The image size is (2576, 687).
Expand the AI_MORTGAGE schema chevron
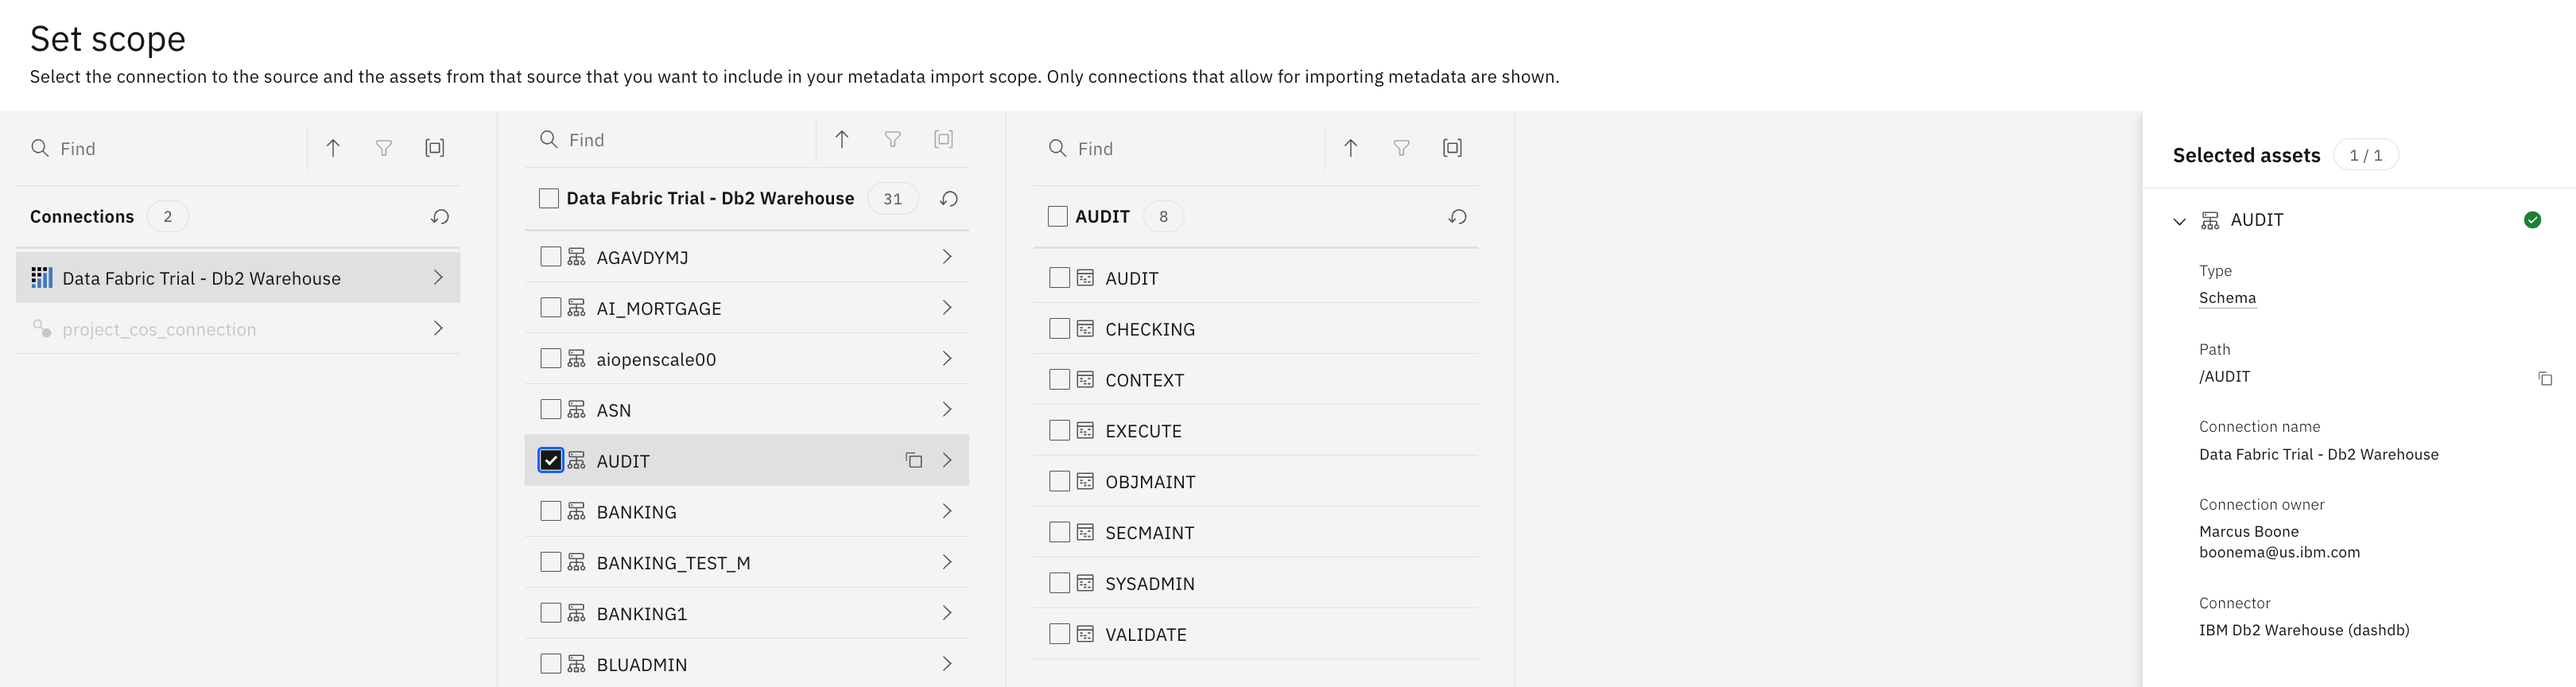(x=946, y=308)
